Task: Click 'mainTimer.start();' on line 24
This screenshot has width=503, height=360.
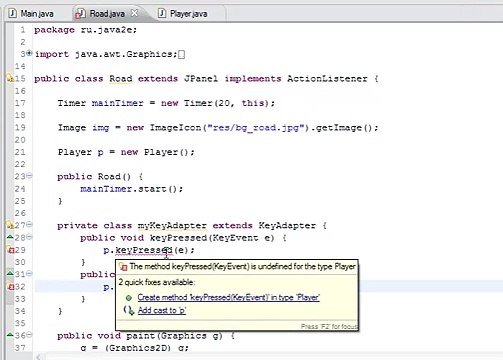Action: click(x=131, y=189)
